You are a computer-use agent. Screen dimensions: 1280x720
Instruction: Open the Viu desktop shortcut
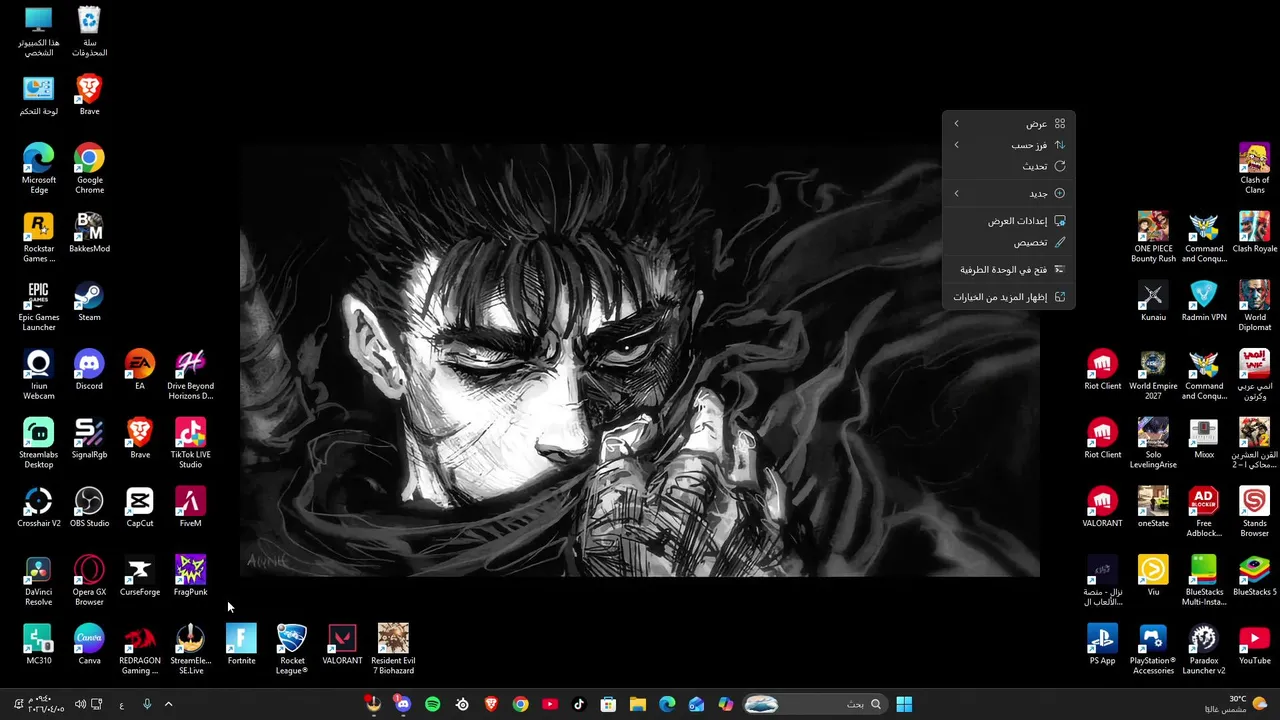click(1153, 576)
